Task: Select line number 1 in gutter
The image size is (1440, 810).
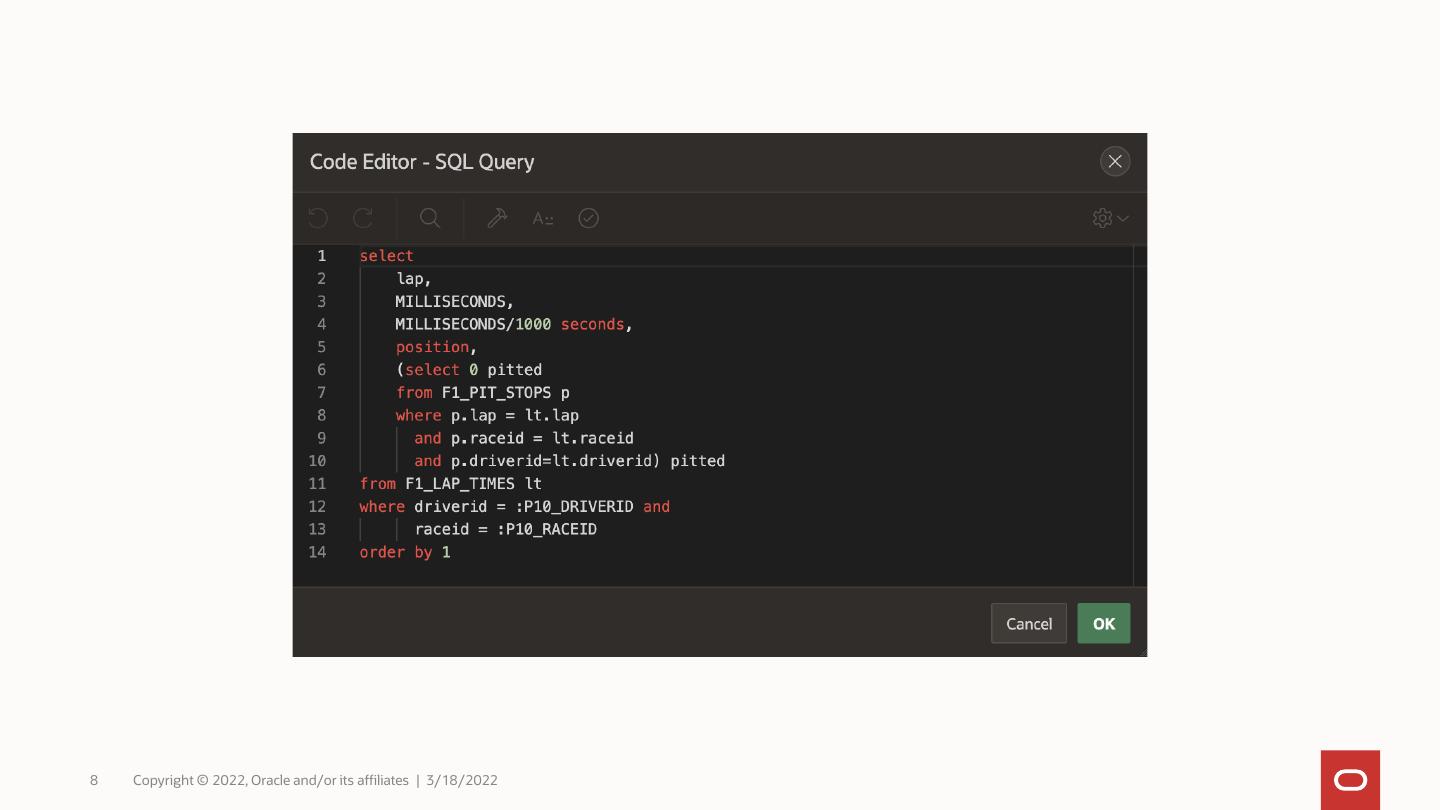Action: tap(321, 256)
